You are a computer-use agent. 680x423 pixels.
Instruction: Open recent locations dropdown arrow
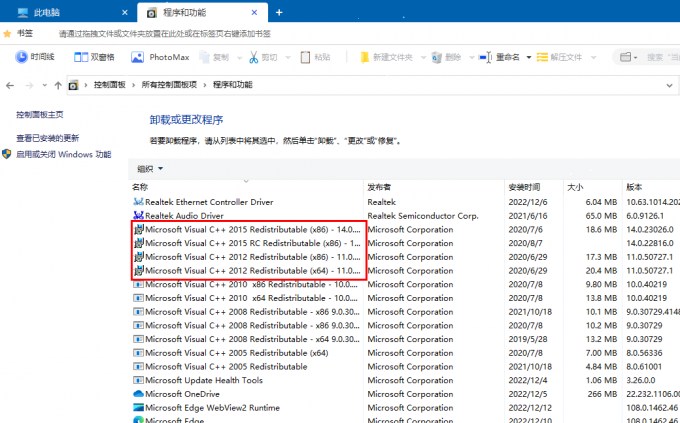tap(44, 85)
